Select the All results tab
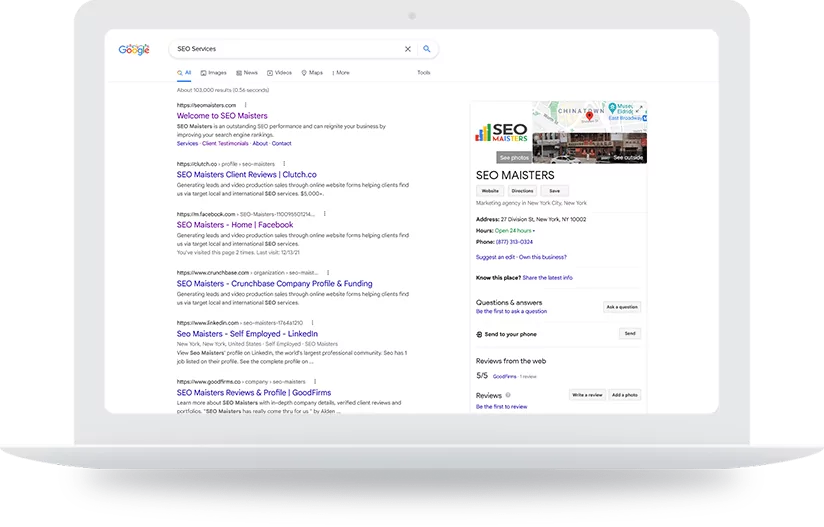824x527 pixels. (184, 73)
